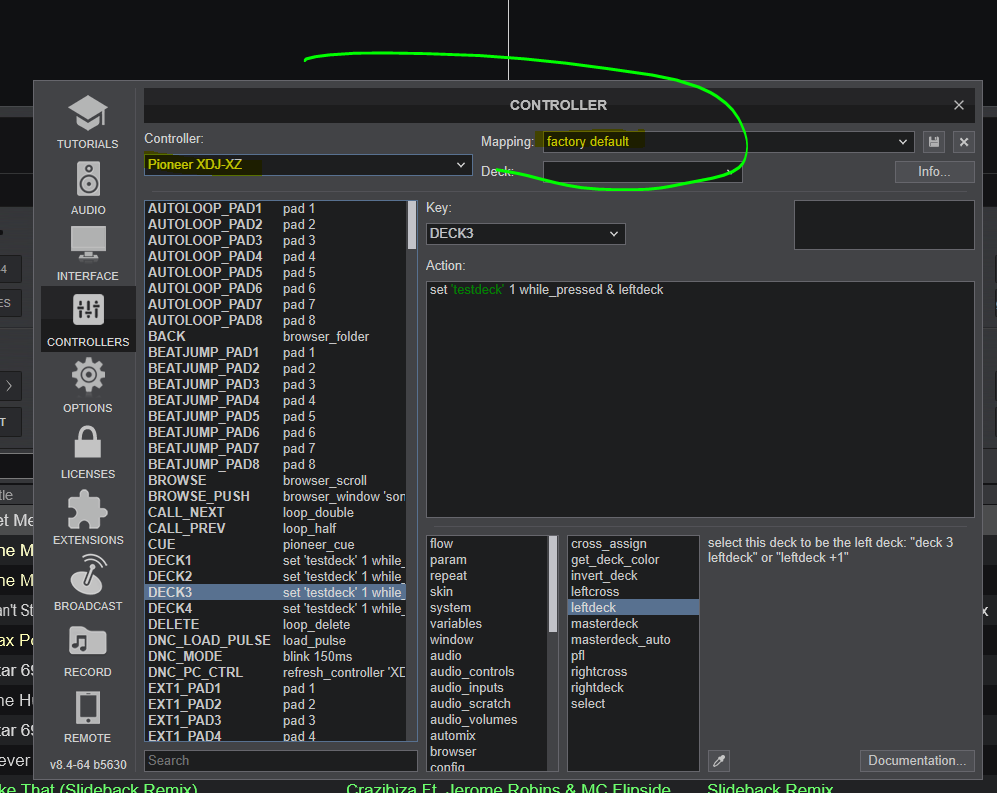Open the Deck dropdown

642,172
